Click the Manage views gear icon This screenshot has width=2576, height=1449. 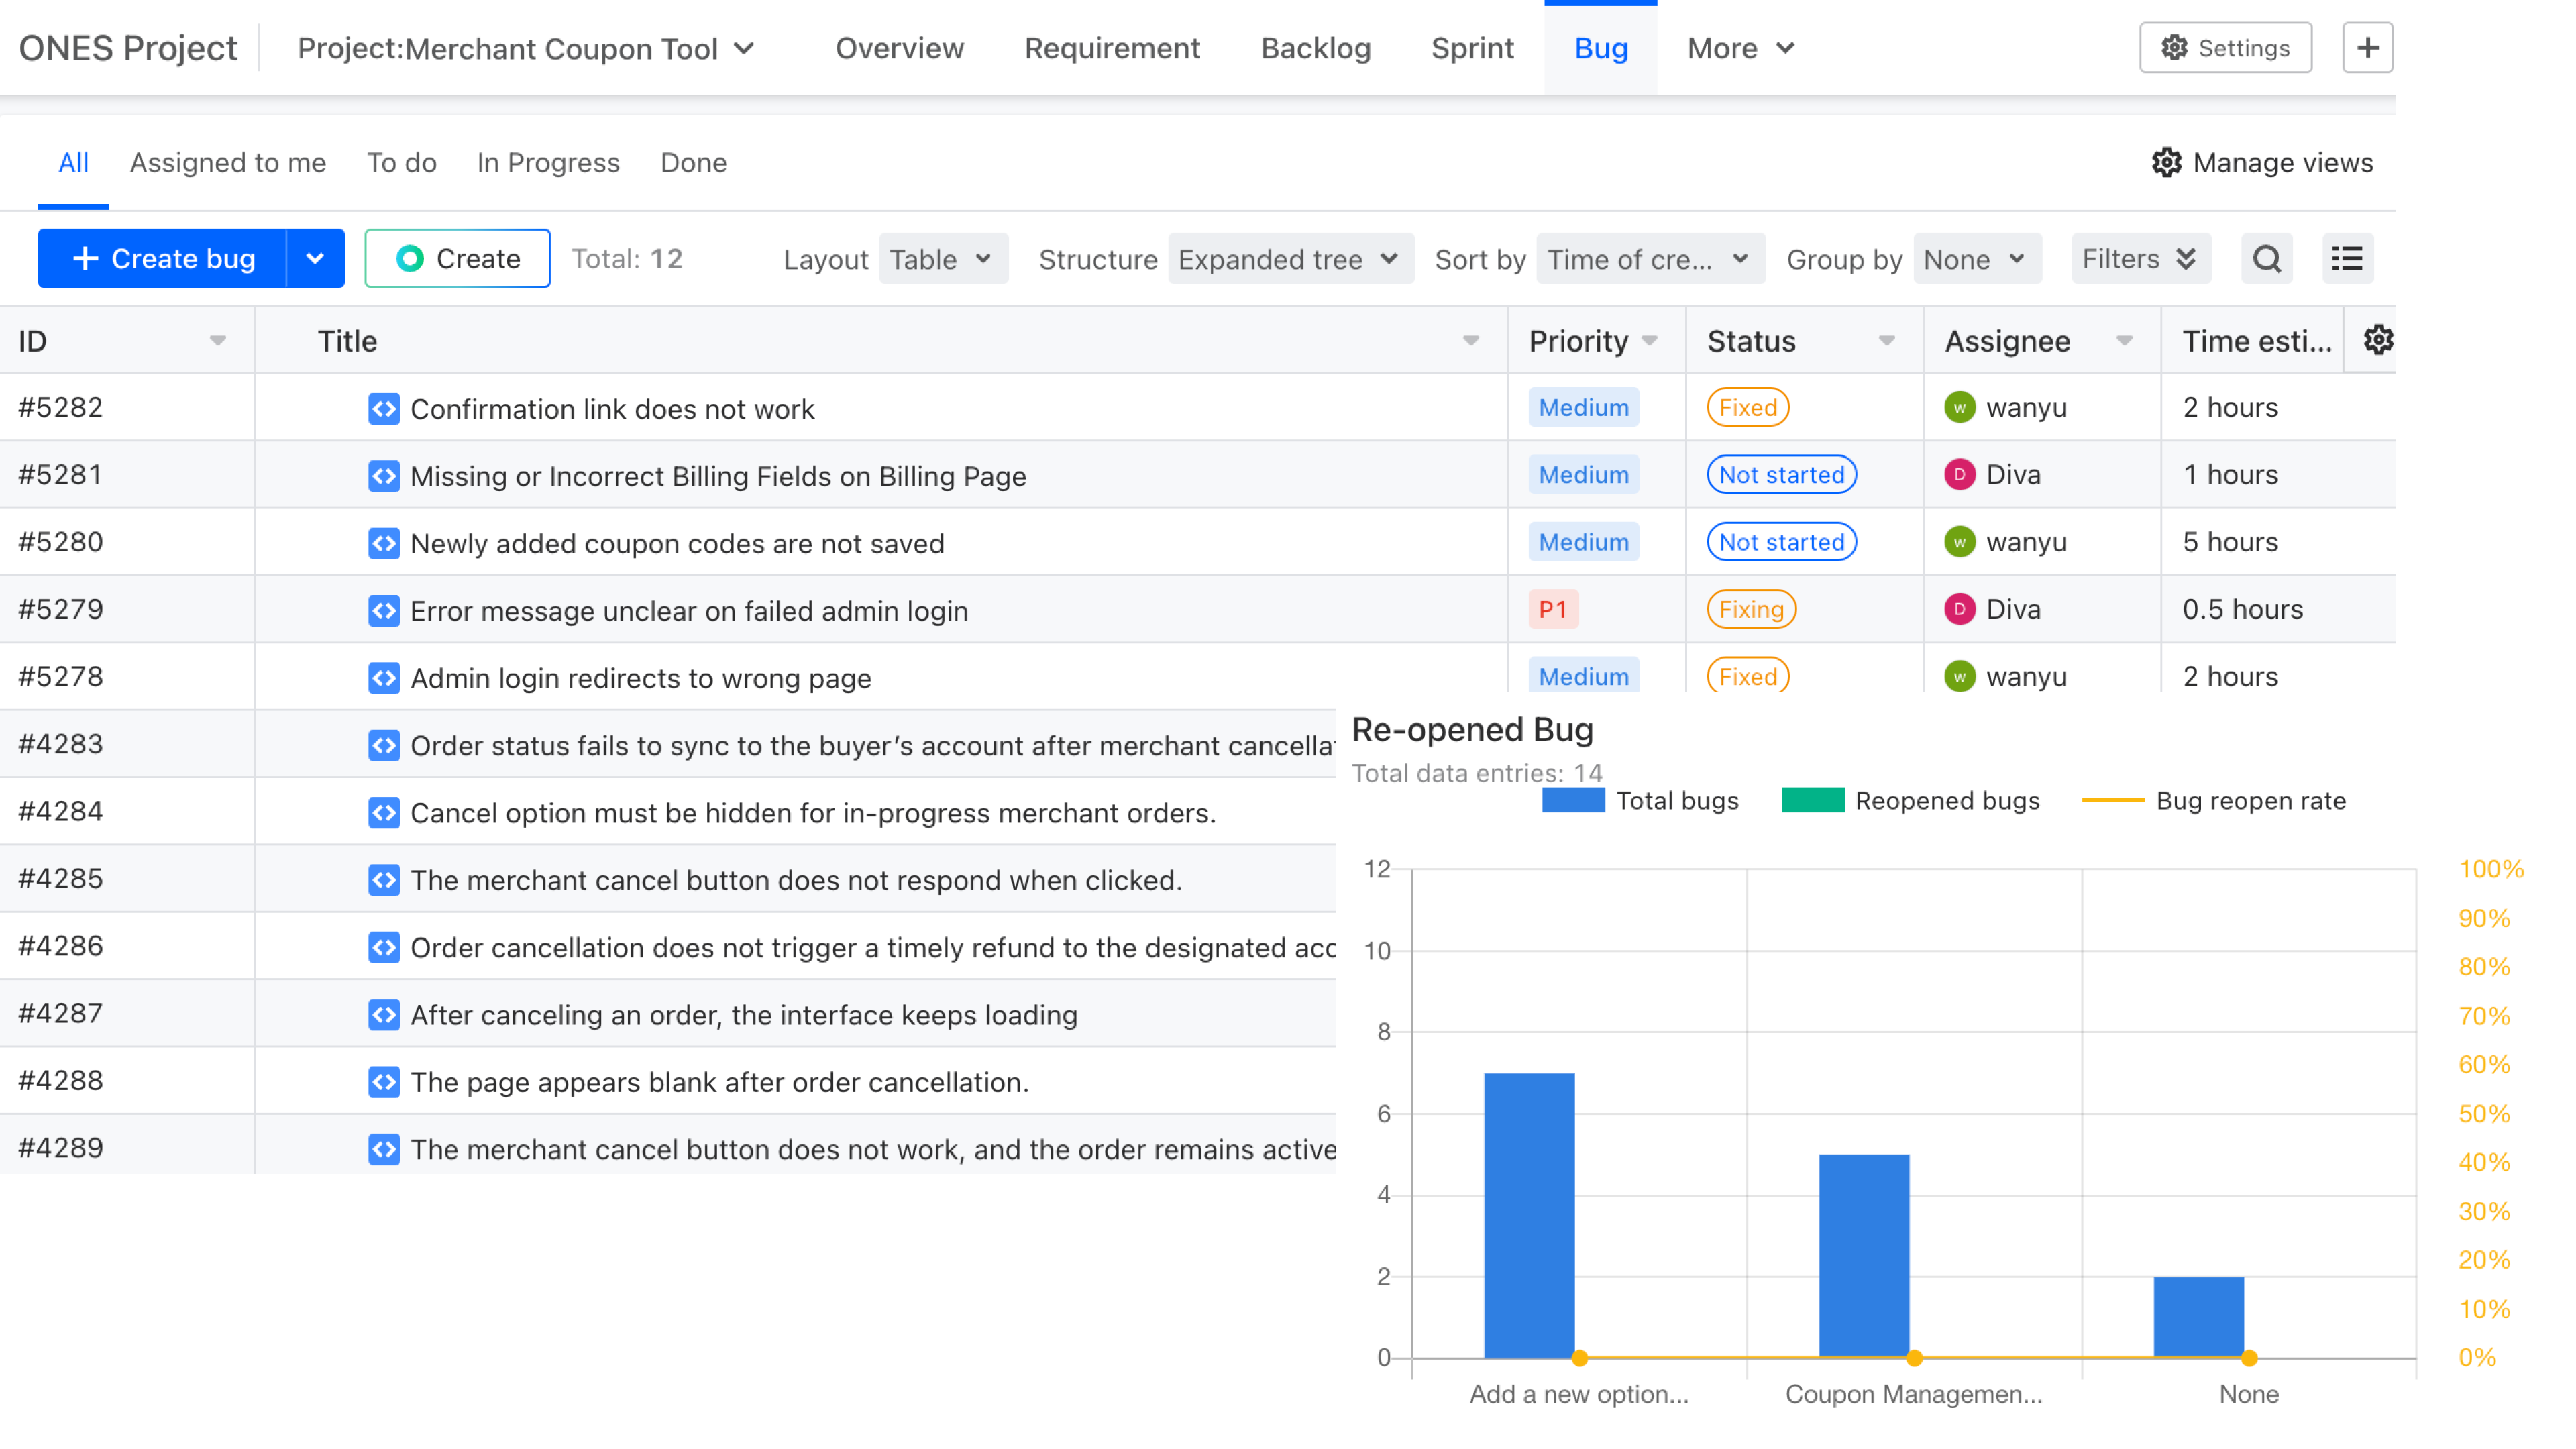(x=2168, y=163)
